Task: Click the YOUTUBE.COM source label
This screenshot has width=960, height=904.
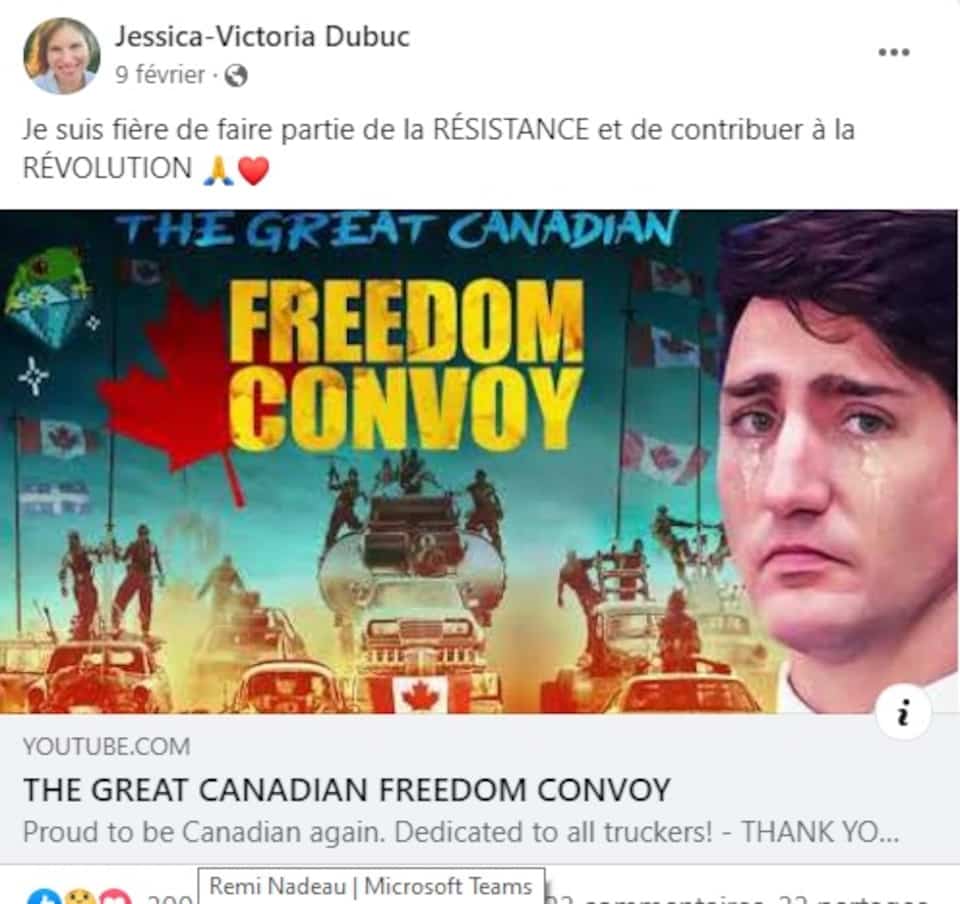Action: click(107, 747)
